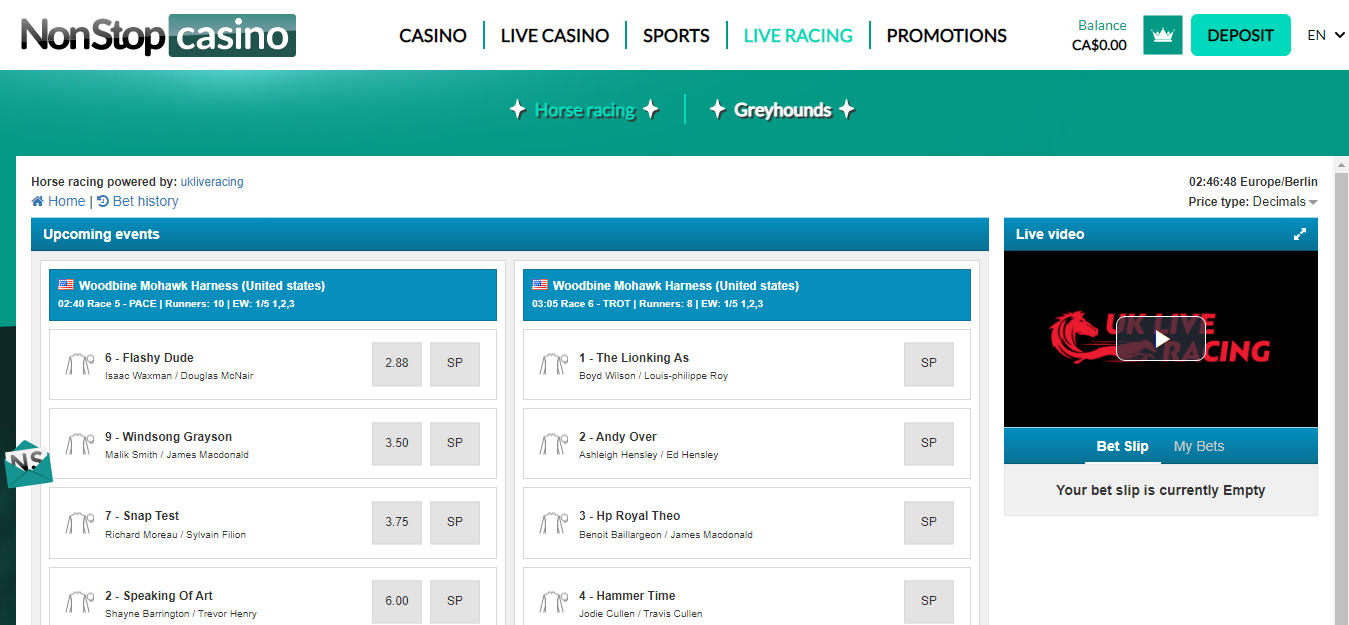Screen dimensions: 1349x625
Task: Go to the racing Home link
Action: point(58,201)
